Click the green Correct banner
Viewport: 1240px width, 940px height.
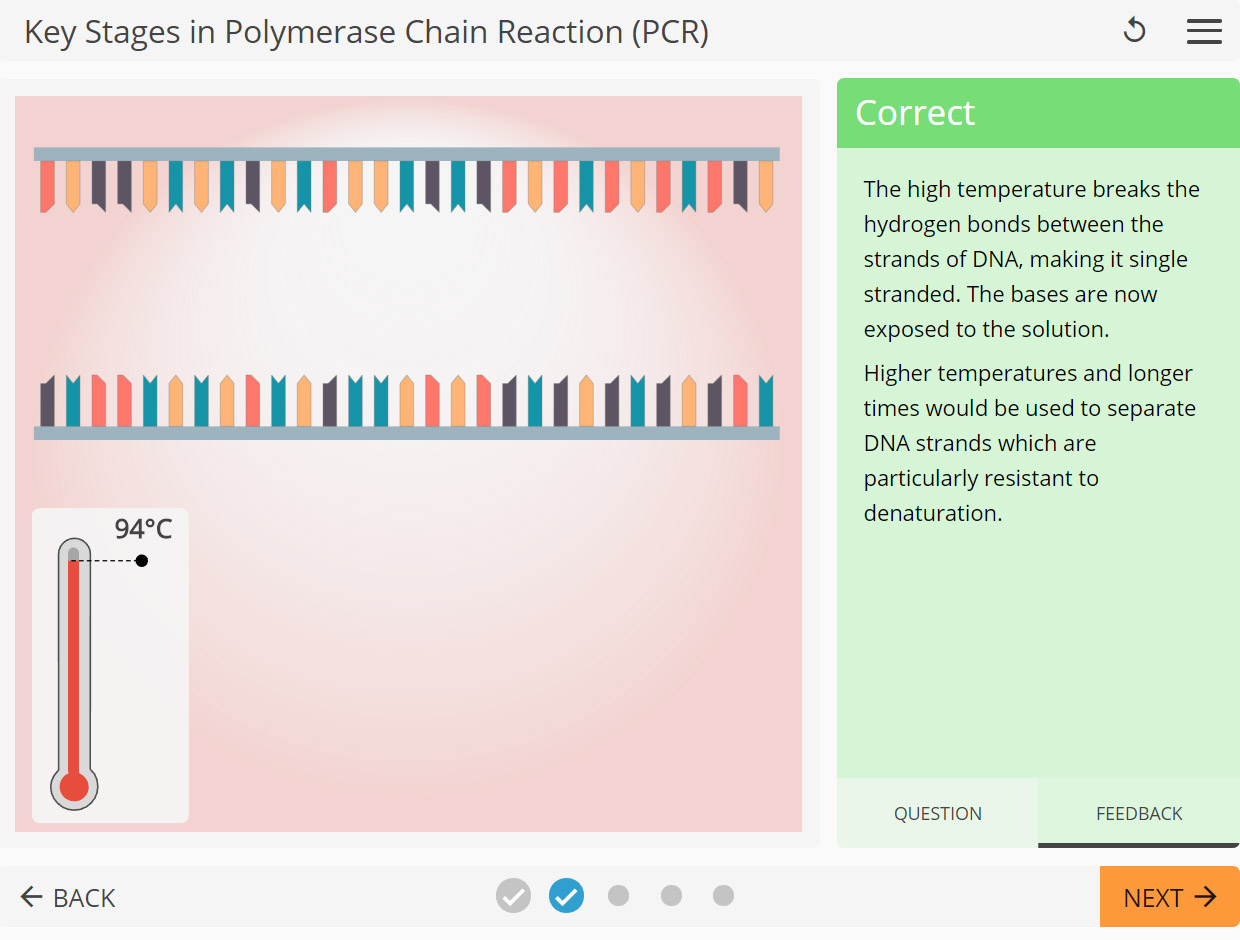coord(1038,112)
